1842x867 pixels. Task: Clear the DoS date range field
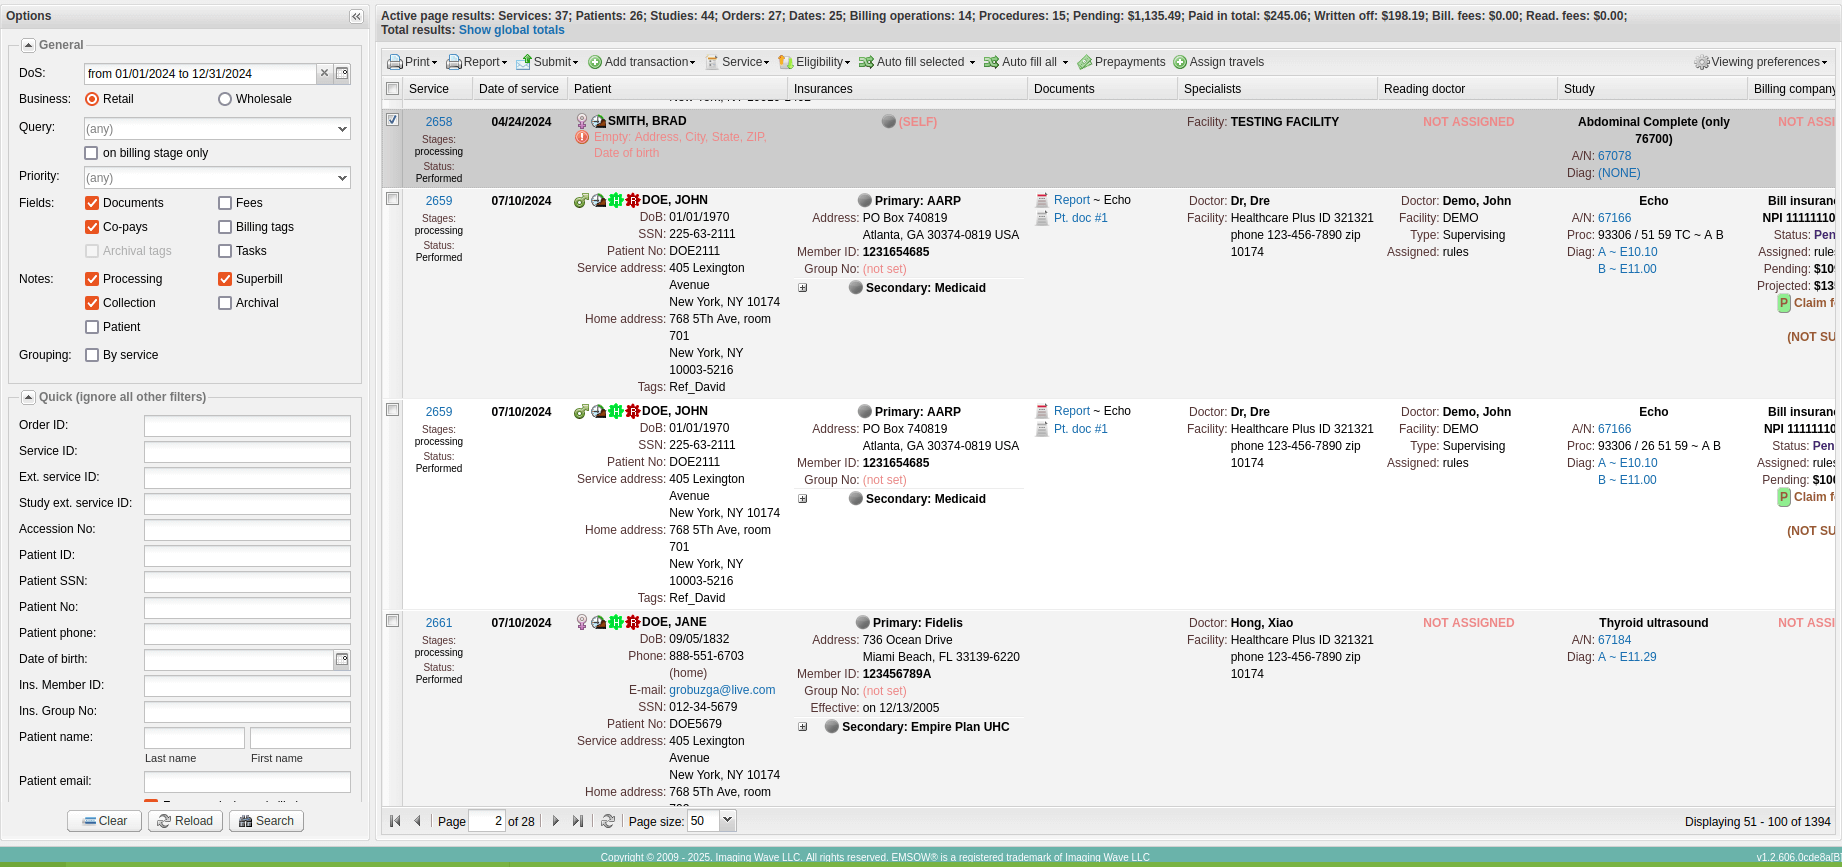[x=324, y=73]
